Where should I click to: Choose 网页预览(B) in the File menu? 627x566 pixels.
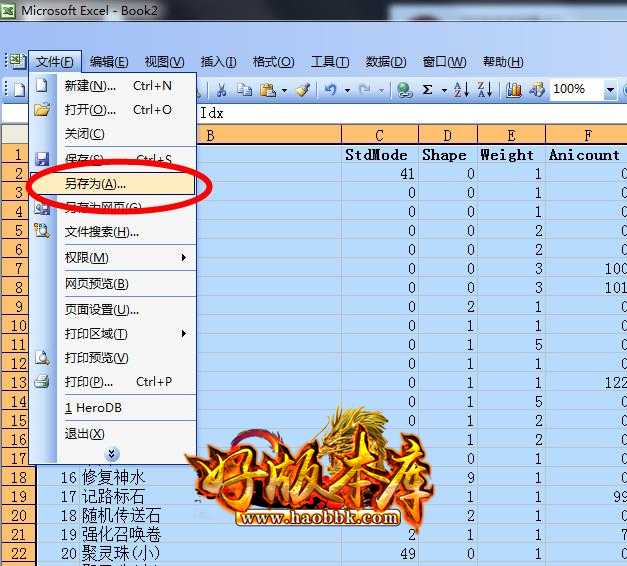point(114,284)
